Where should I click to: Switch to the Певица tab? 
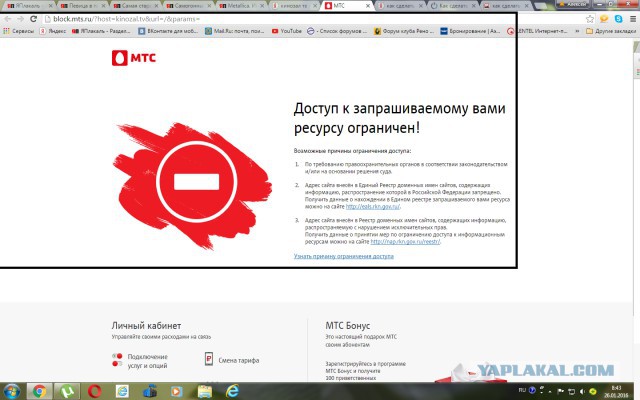(82, 6)
